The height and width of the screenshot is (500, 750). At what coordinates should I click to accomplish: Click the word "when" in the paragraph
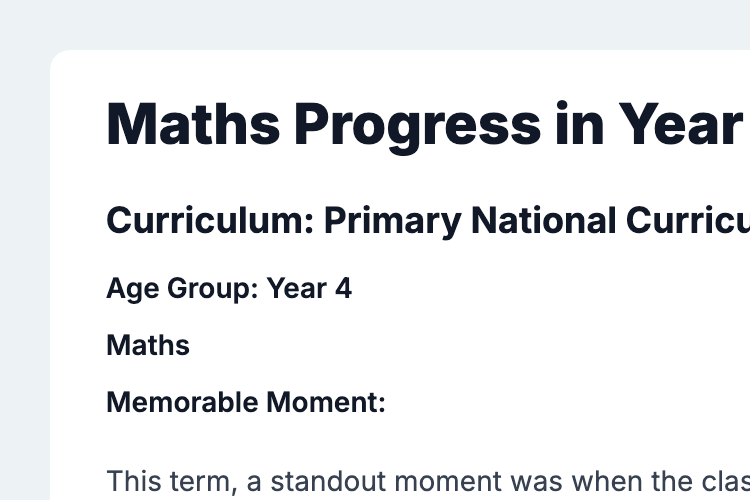[607, 481]
